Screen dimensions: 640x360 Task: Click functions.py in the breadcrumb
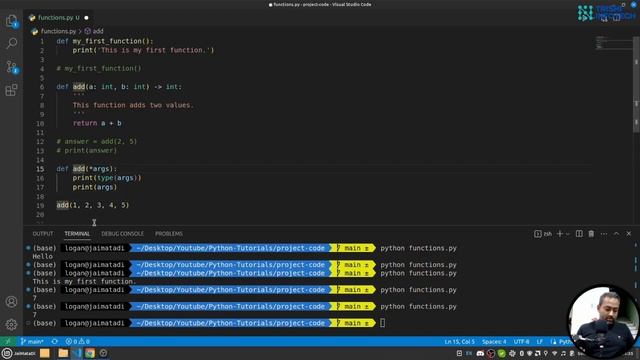(x=58, y=31)
